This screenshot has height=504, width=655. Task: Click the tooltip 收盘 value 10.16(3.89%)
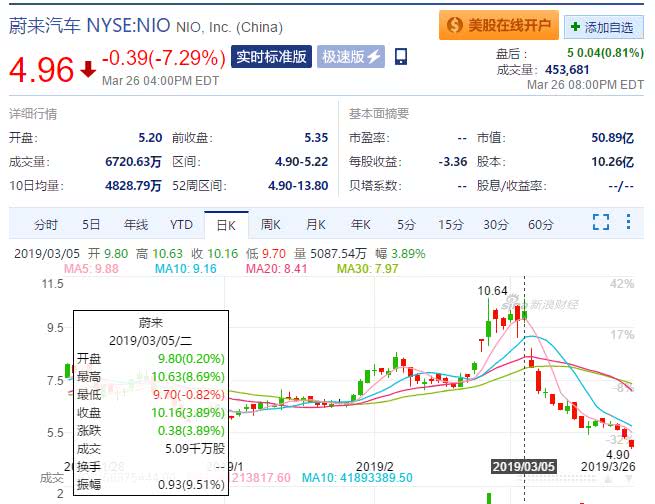(188, 413)
